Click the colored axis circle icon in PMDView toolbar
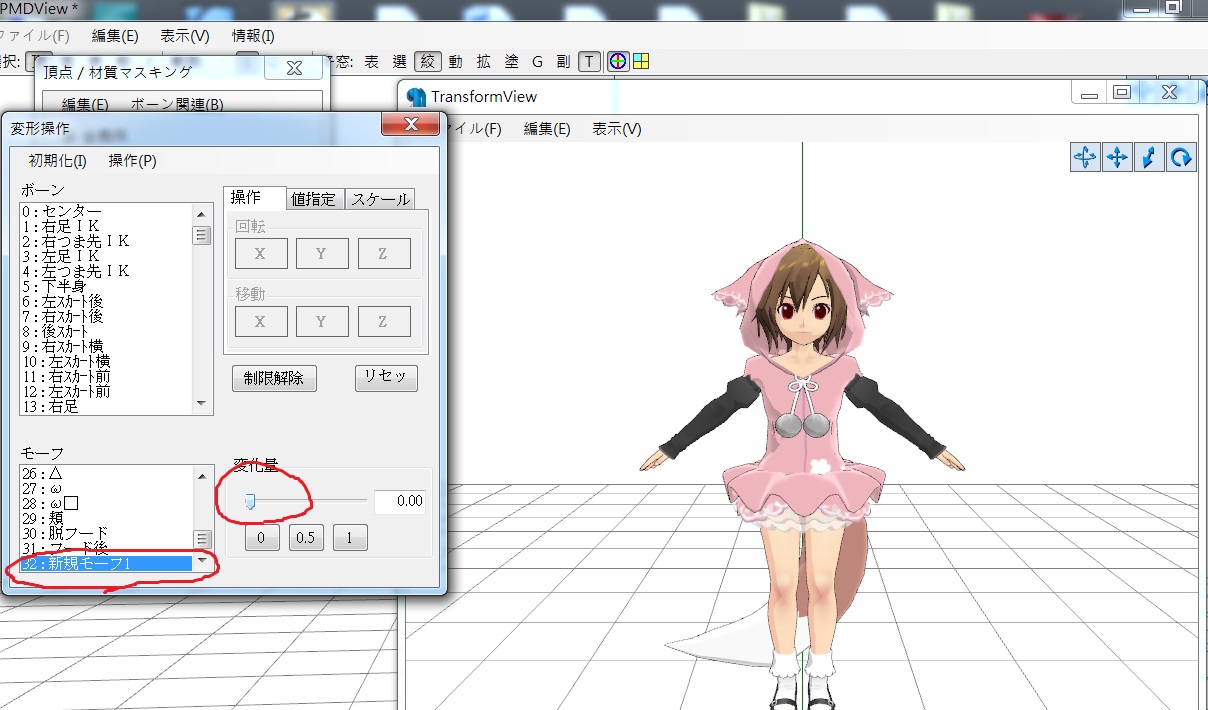The height and width of the screenshot is (710, 1208). (618, 61)
